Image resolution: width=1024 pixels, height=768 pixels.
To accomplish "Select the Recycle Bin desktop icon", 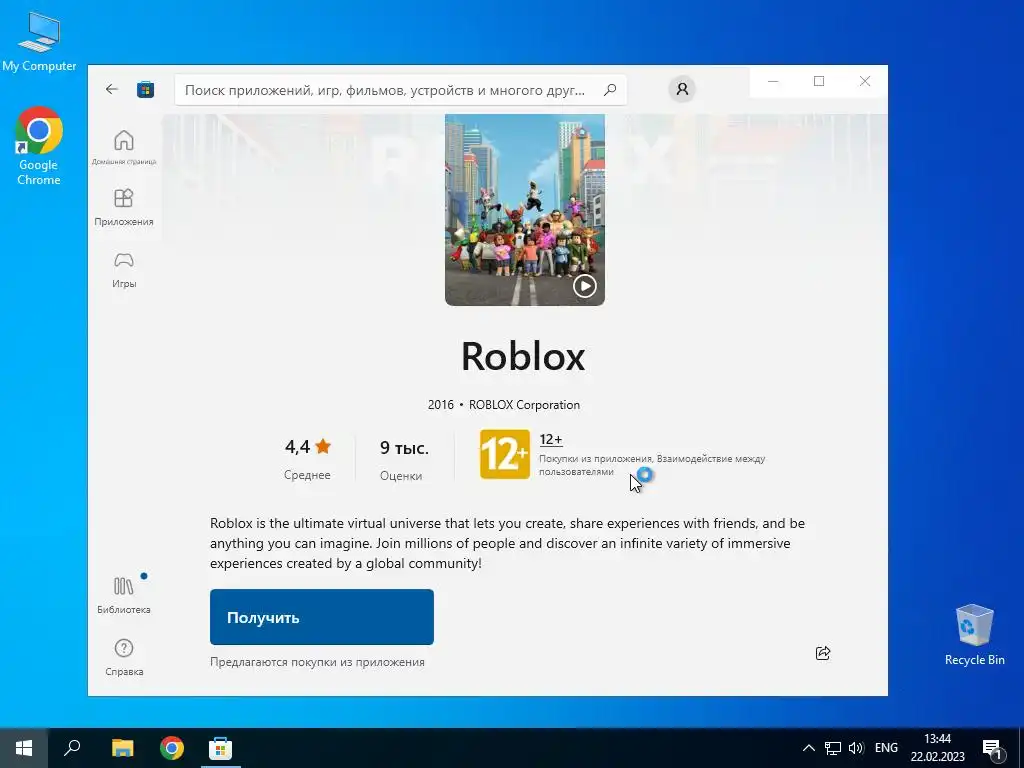I will tap(974, 634).
